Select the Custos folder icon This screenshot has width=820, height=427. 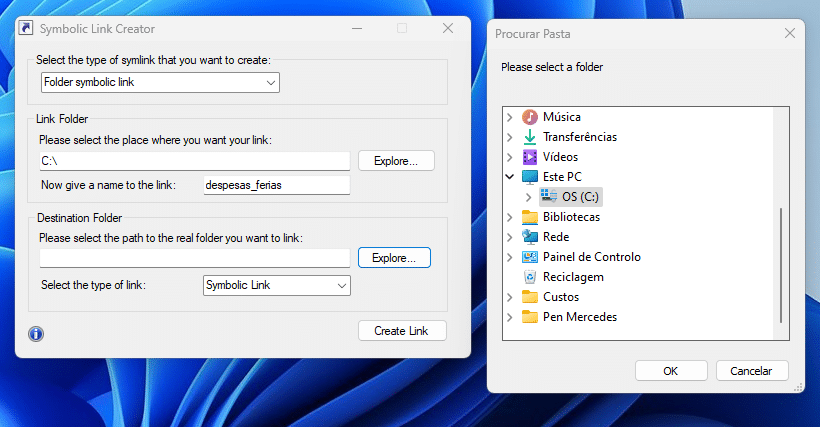(529, 297)
